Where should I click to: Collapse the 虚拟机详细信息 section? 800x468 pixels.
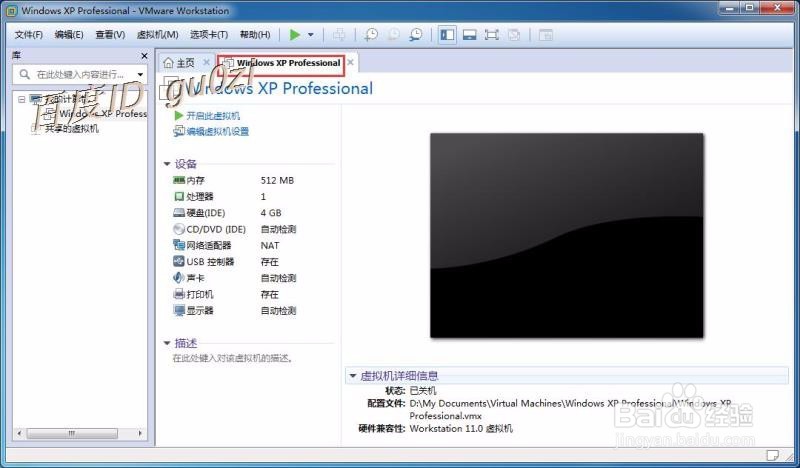(352, 376)
